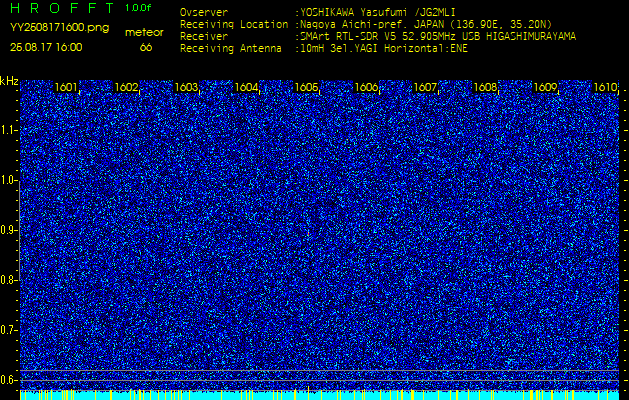
Task: Click the 'meteor' label
Action: (144, 33)
